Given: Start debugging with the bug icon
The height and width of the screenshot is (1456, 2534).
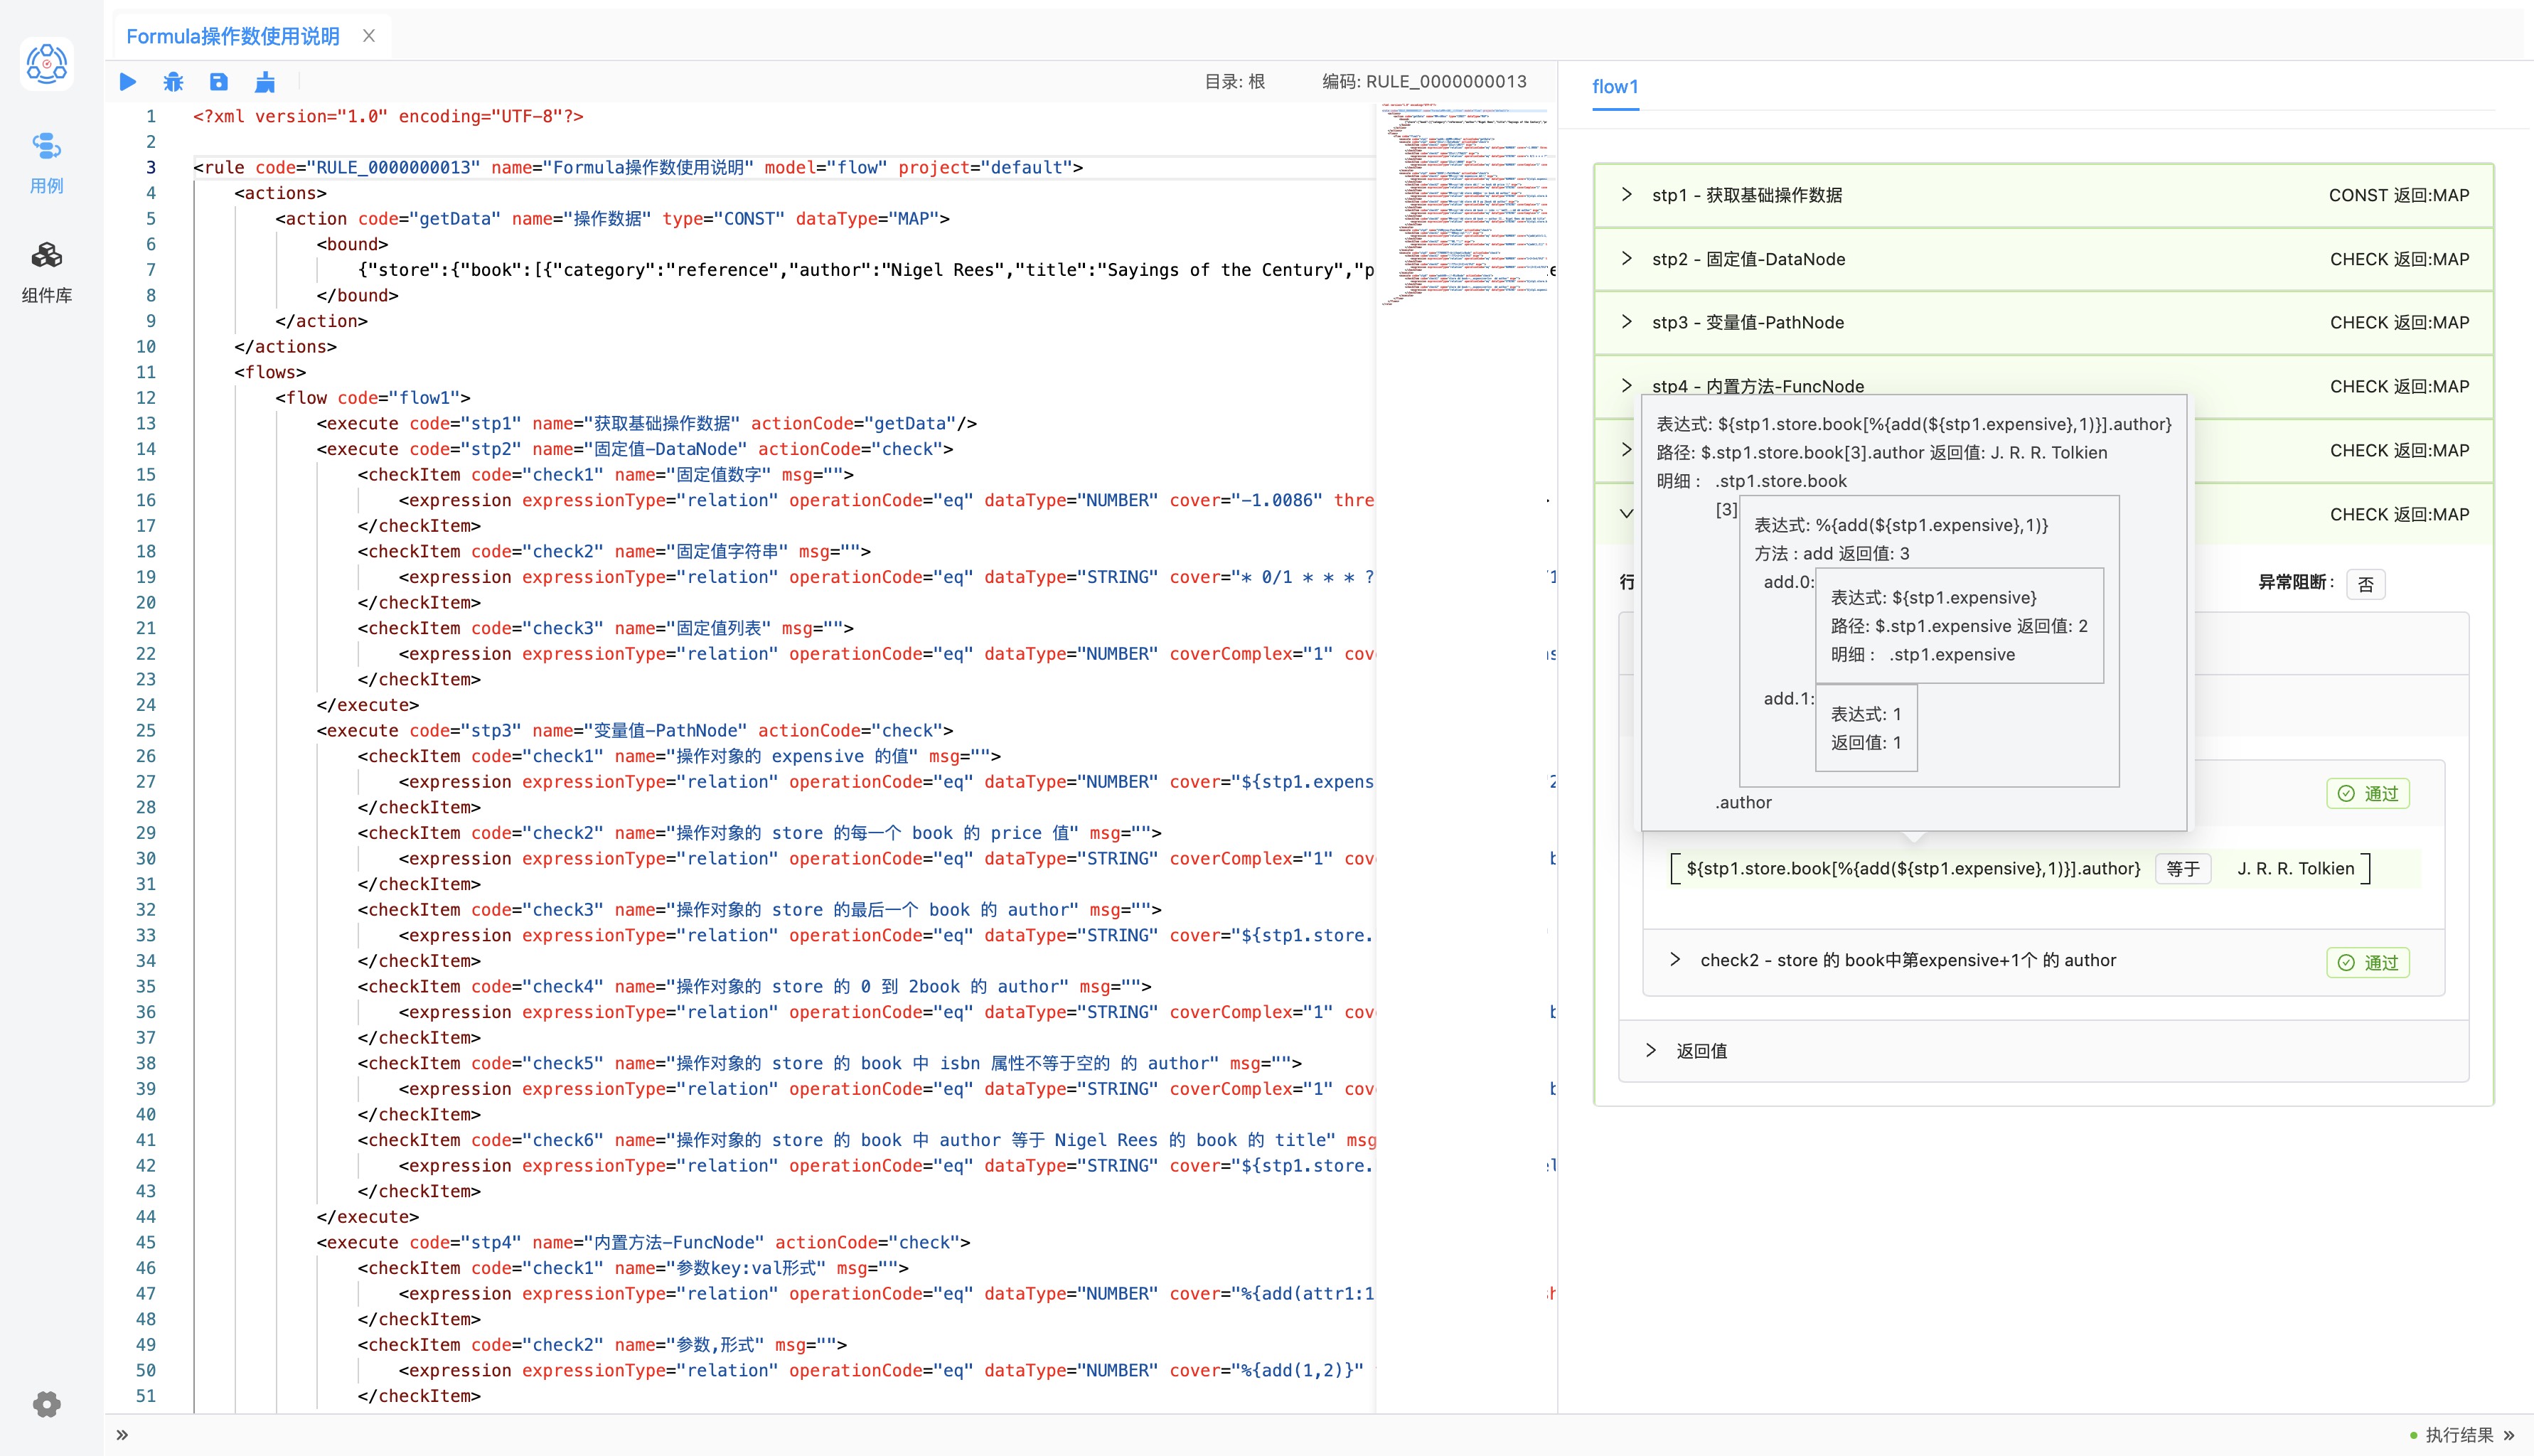Looking at the screenshot, I should (173, 82).
